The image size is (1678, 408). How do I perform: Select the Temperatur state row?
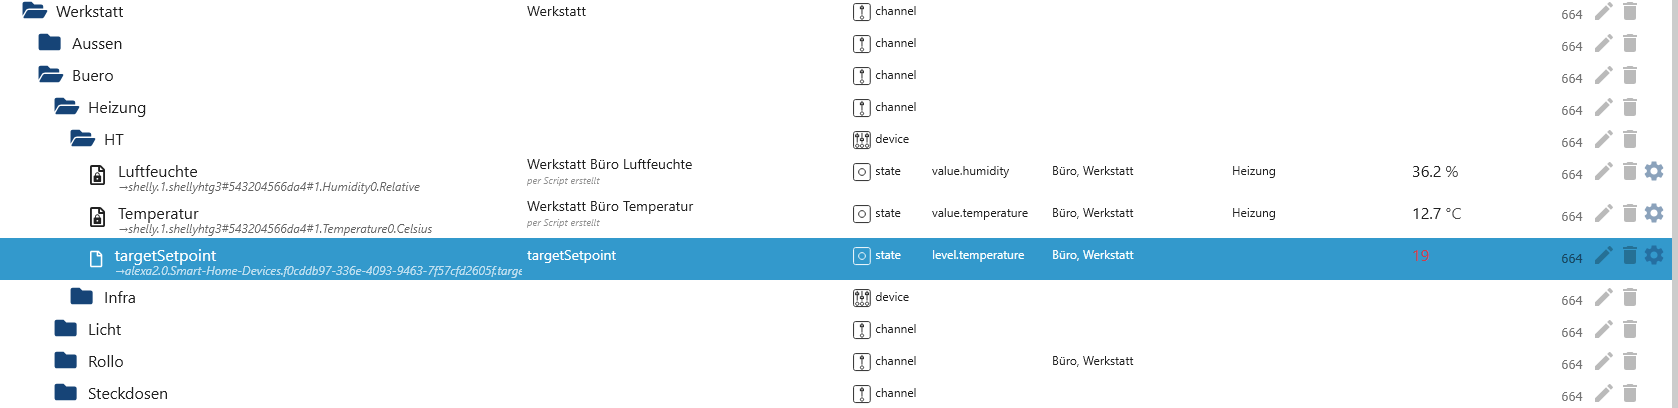point(158,214)
